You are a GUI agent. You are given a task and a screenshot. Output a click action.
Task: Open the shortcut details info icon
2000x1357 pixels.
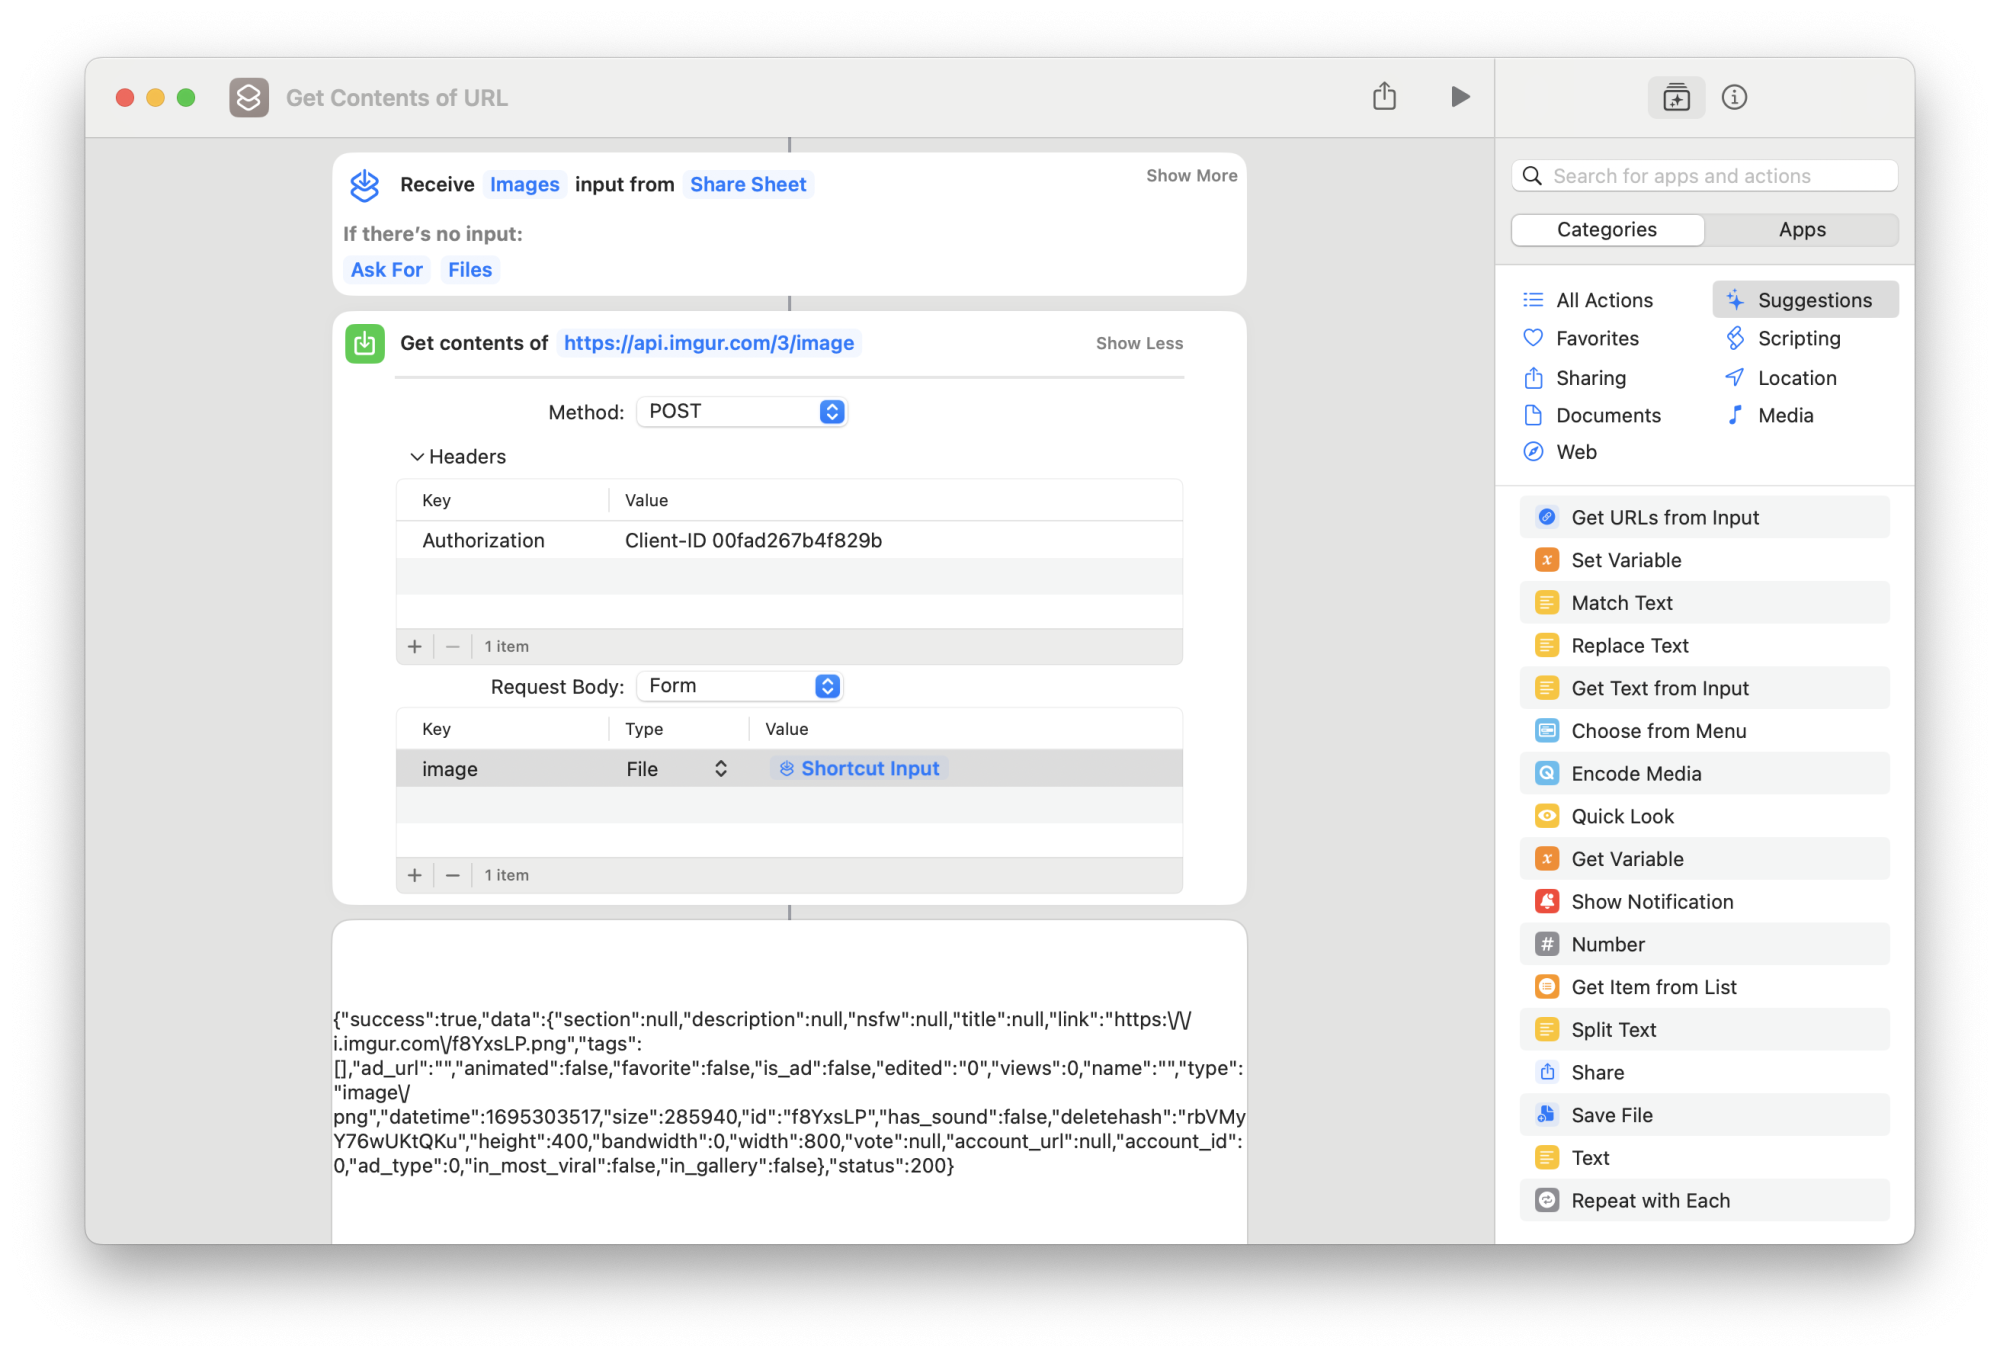1734,97
